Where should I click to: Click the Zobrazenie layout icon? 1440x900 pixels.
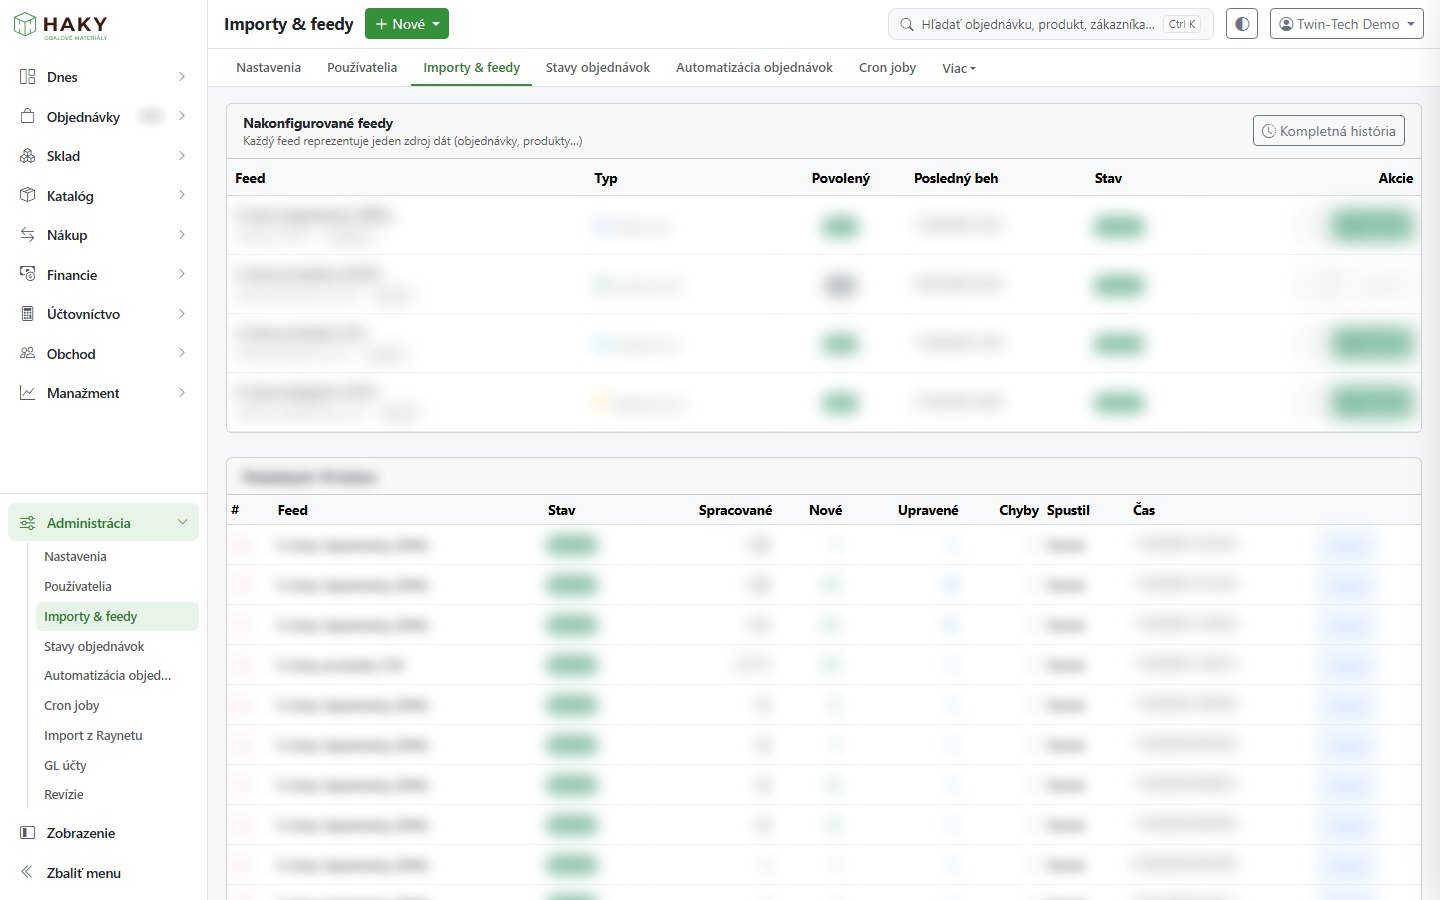tap(28, 833)
